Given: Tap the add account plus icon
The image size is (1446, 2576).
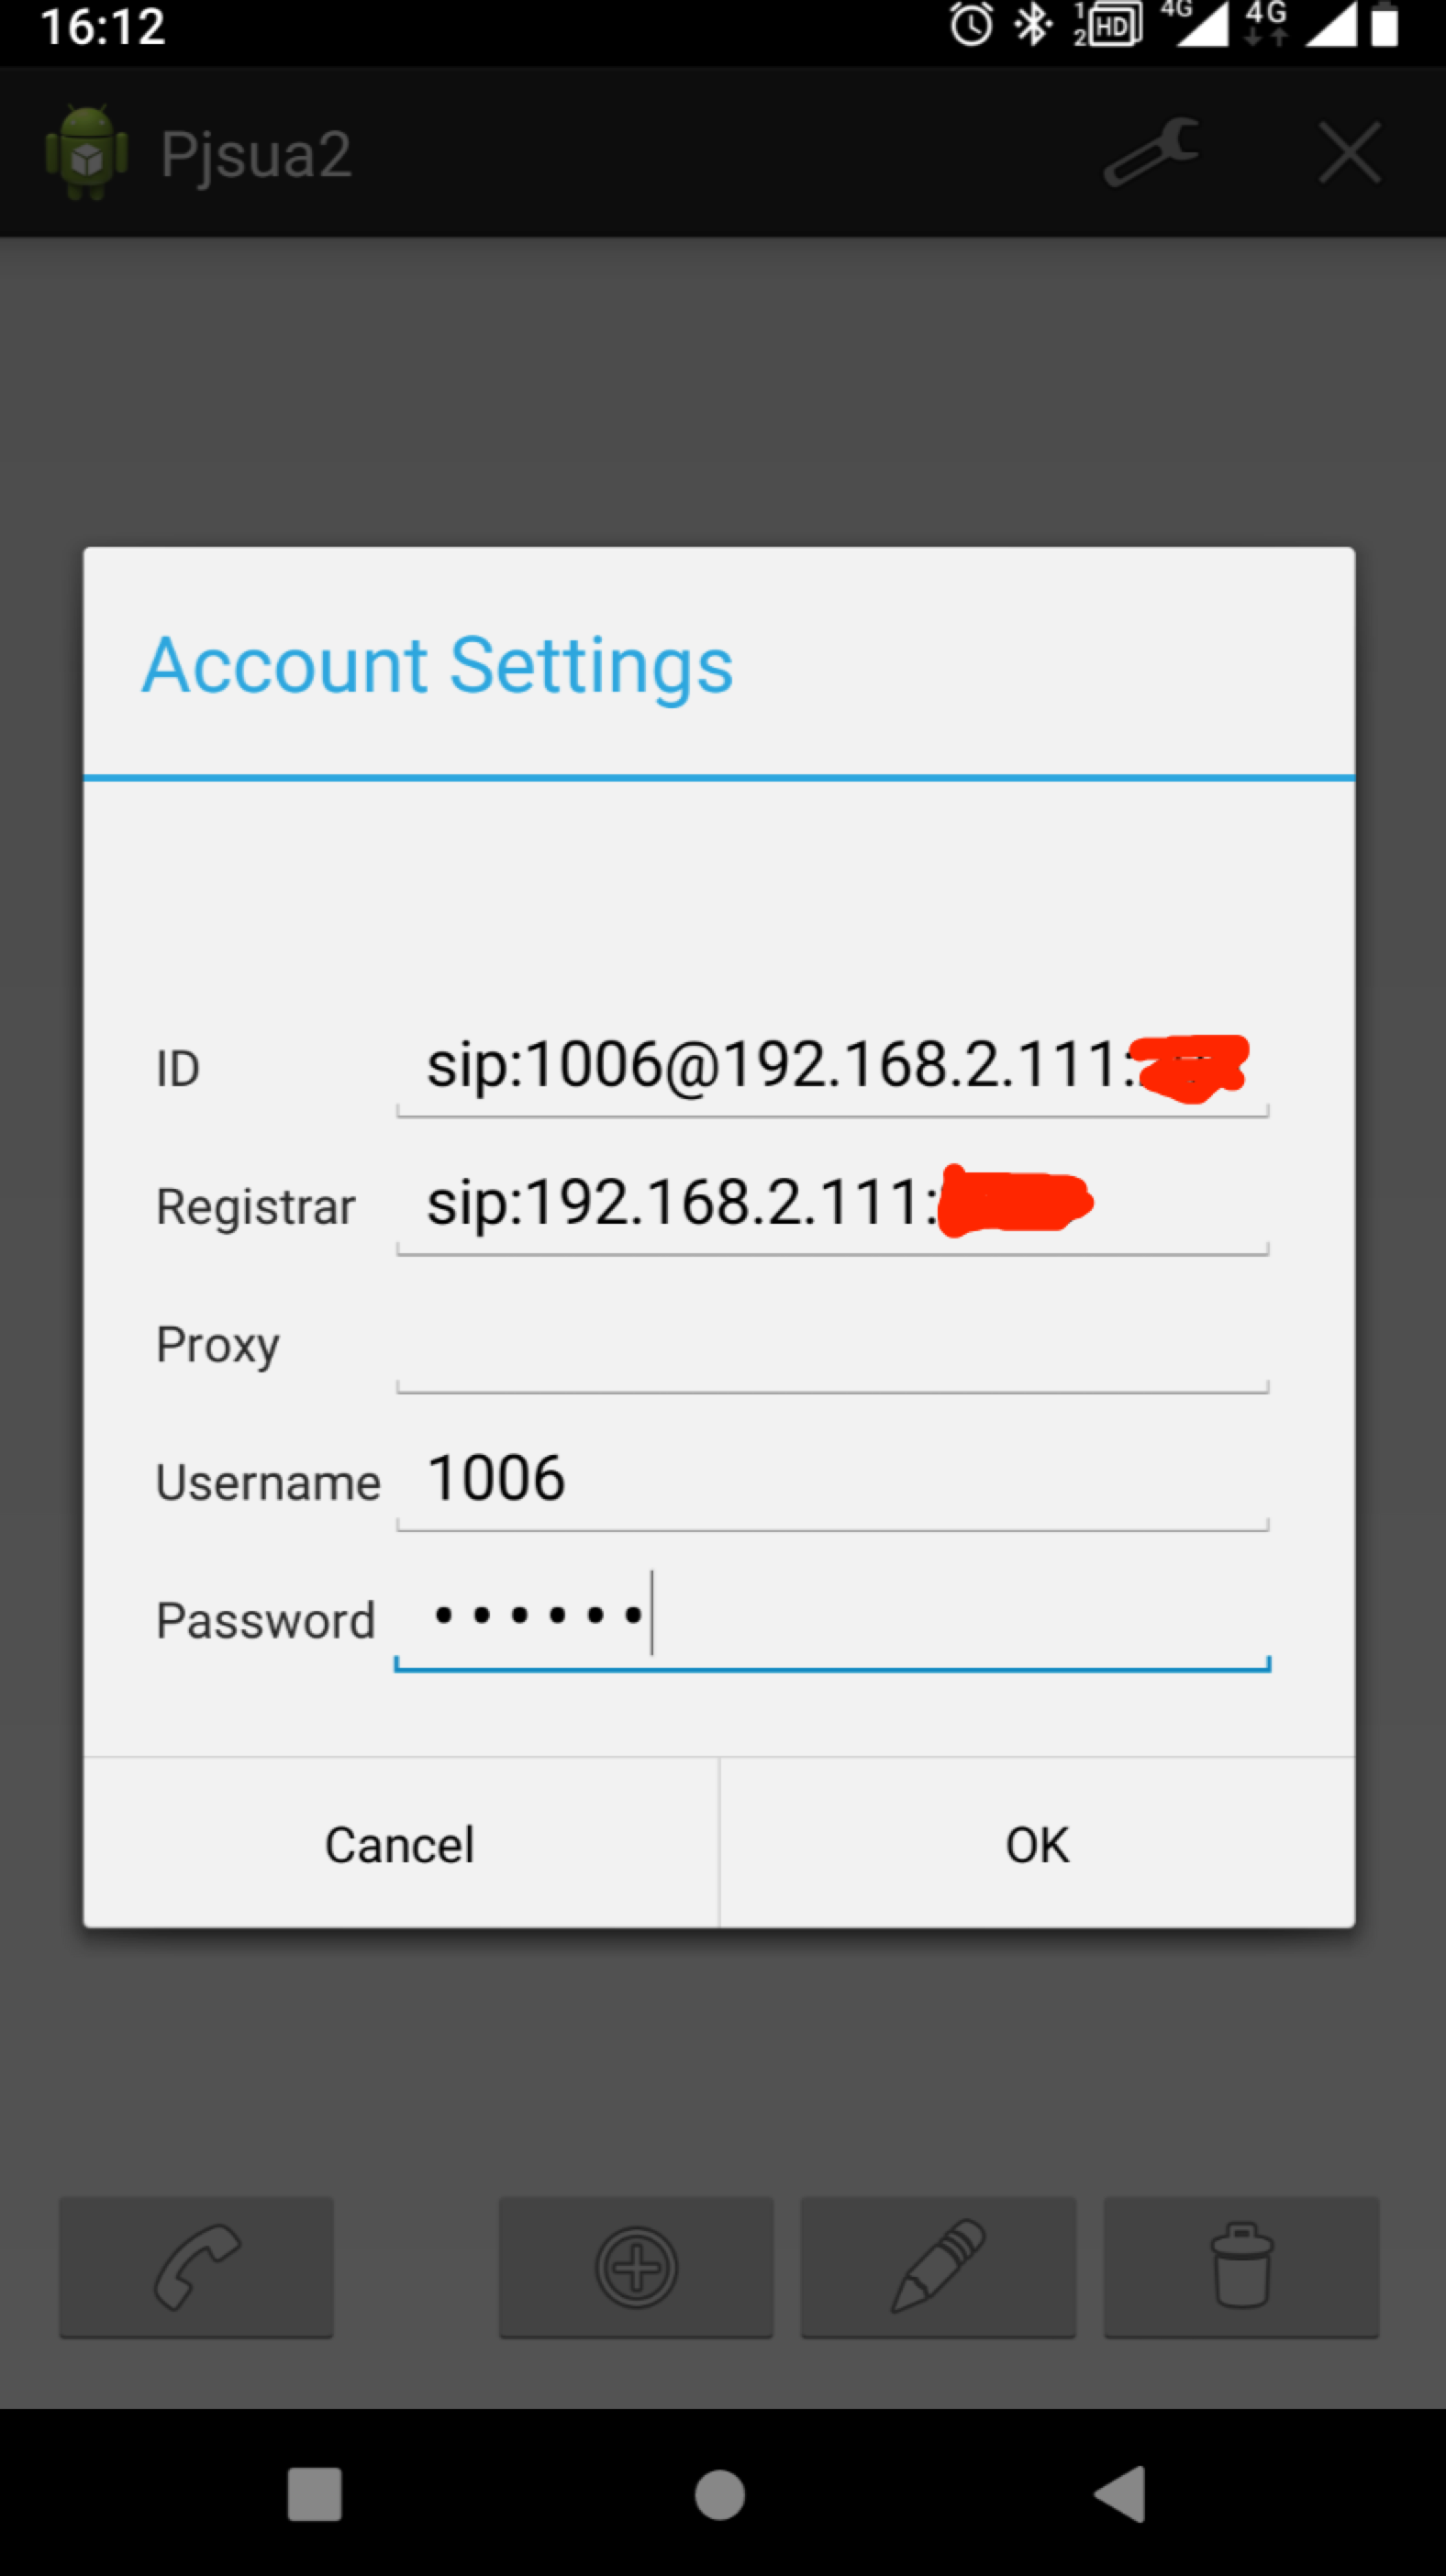Looking at the screenshot, I should [635, 2265].
